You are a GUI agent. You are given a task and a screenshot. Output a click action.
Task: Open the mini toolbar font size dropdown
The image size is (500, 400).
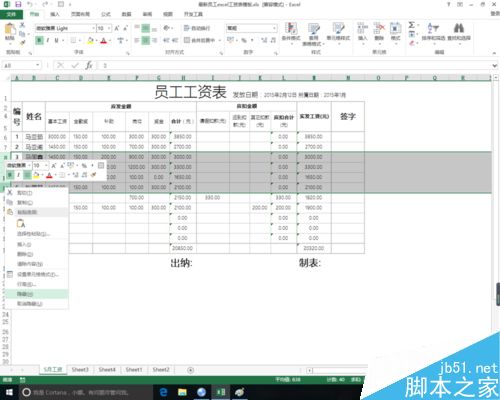click(46, 165)
